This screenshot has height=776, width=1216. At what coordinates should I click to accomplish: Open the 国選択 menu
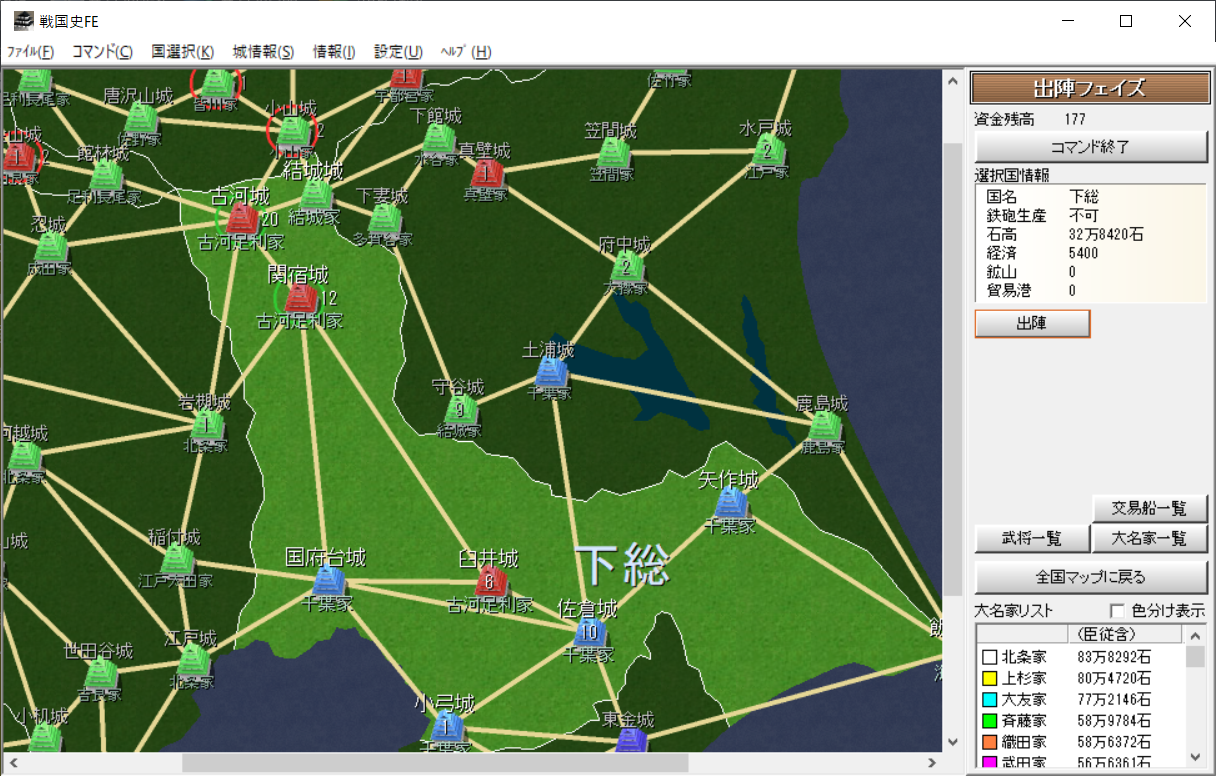pos(182,52)
